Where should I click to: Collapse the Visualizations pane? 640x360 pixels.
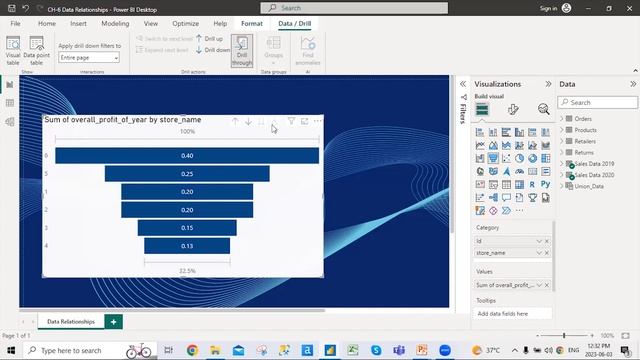pos(548,84)
